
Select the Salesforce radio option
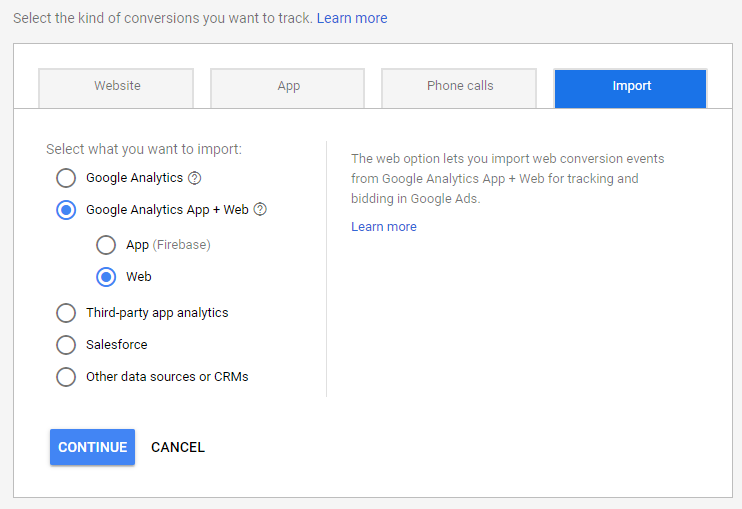[x=66, y=345]
